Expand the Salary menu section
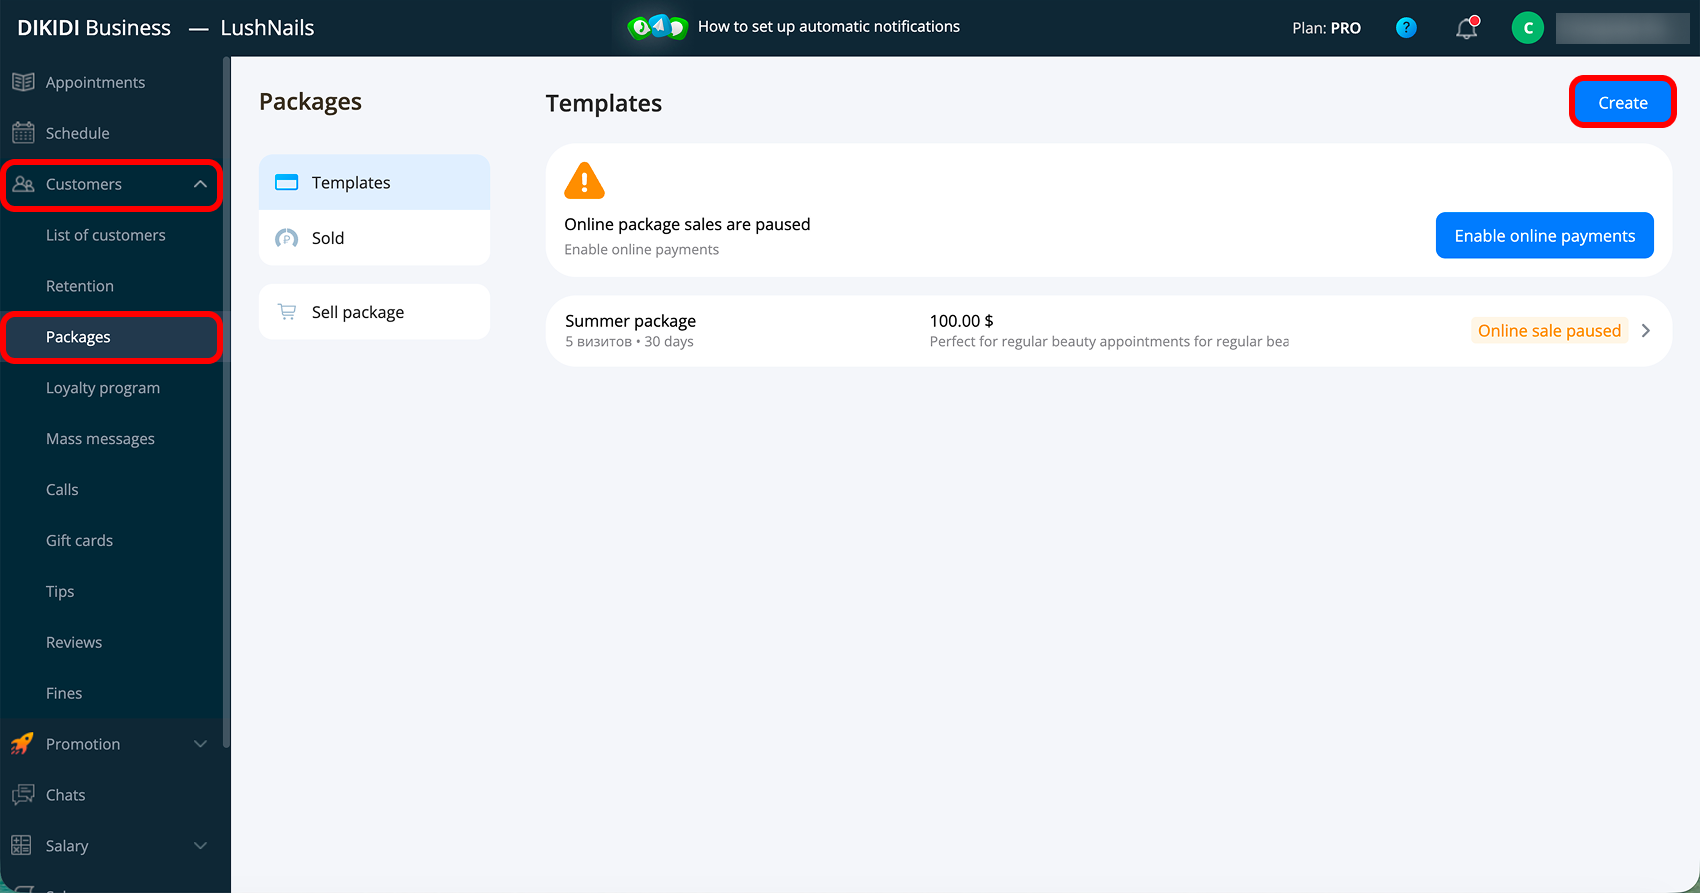Image resolution: width=1700 pixels, height=893 pixels. 200,846
